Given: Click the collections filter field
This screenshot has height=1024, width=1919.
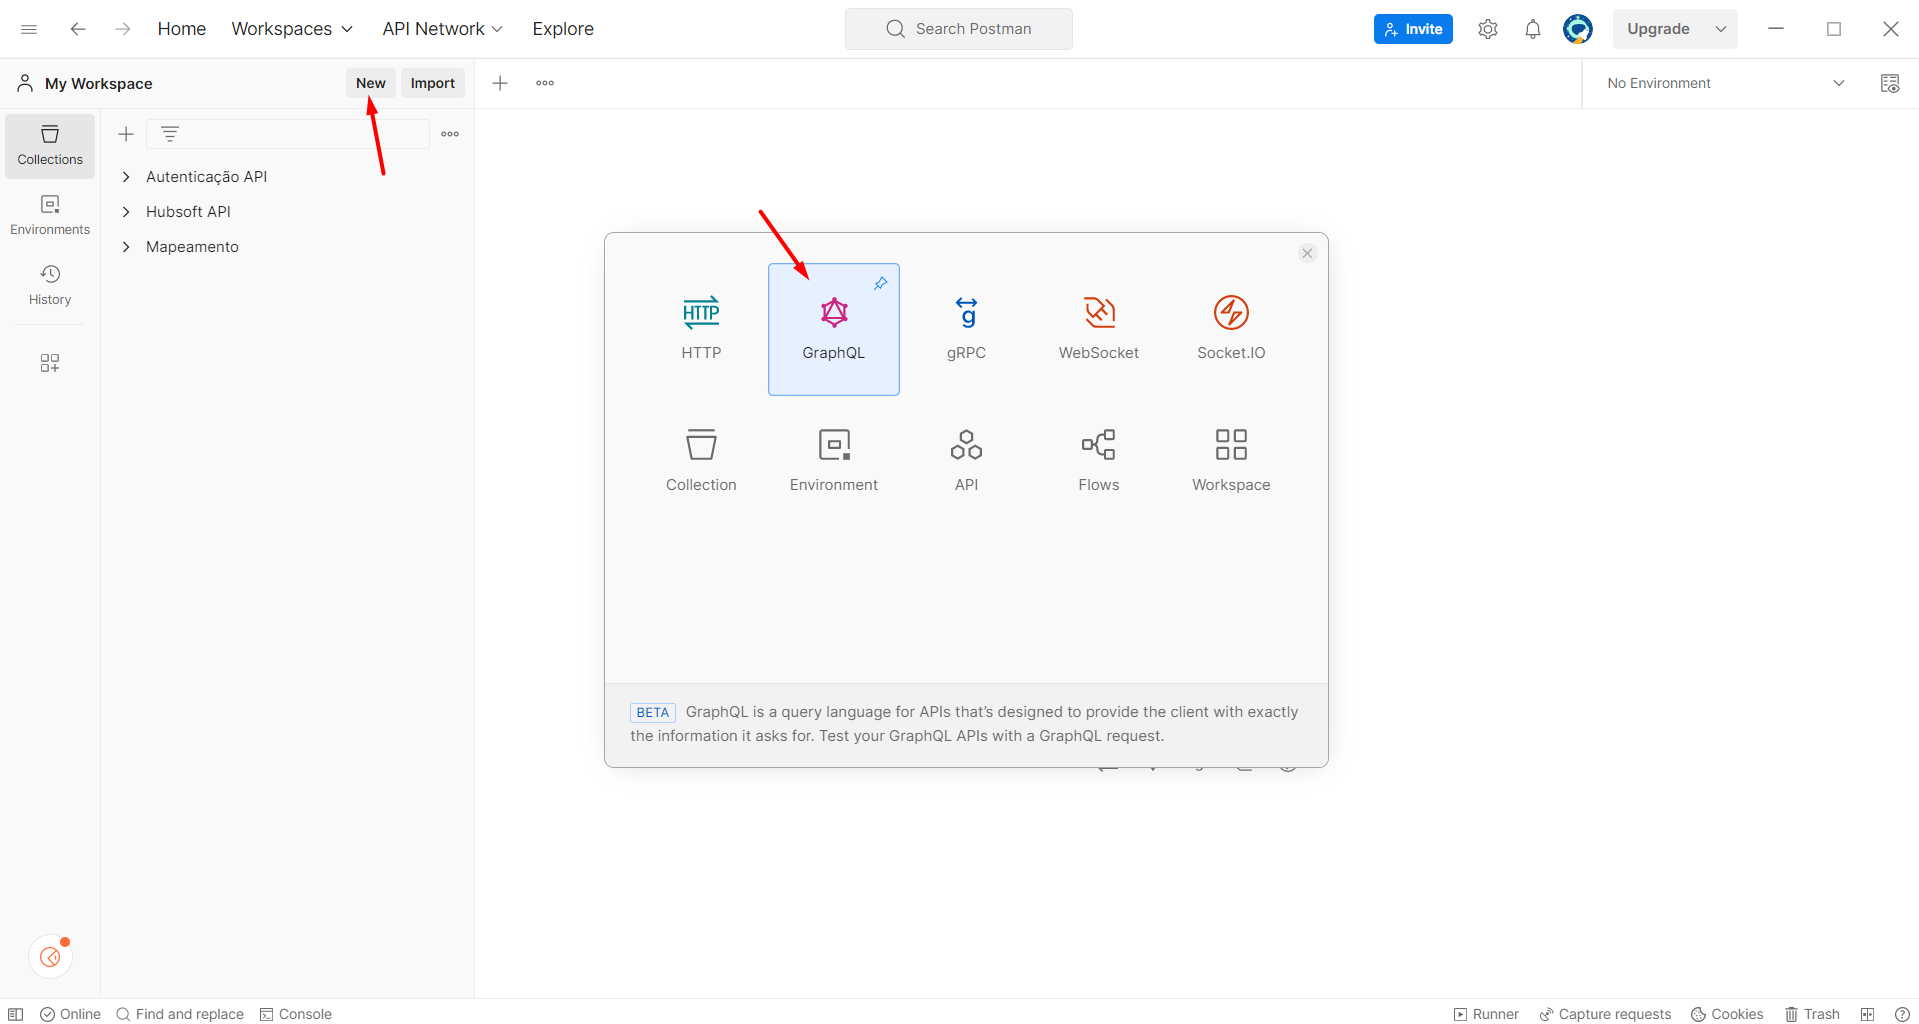Looking at the screenshot, I should 288,134.
